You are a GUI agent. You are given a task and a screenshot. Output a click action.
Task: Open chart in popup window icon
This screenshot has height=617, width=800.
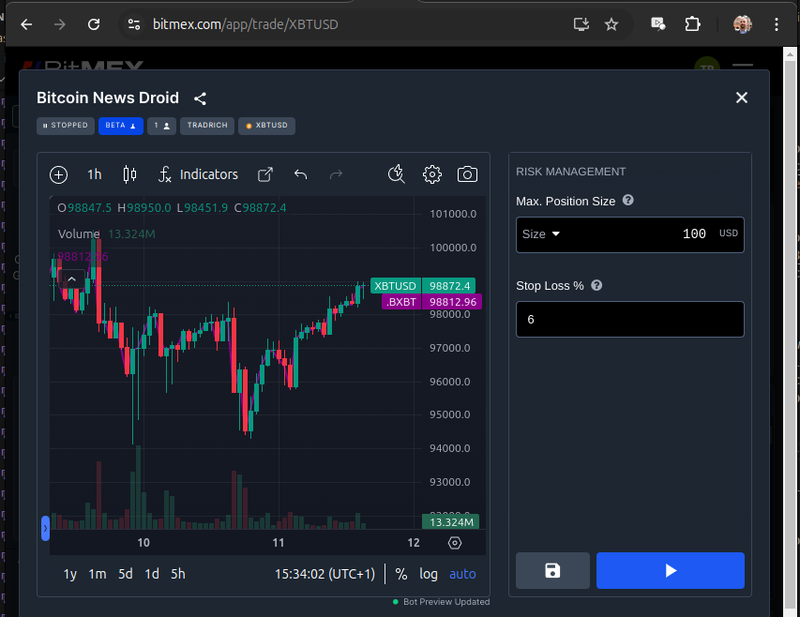pyautogui.click(x=265, y=175)
